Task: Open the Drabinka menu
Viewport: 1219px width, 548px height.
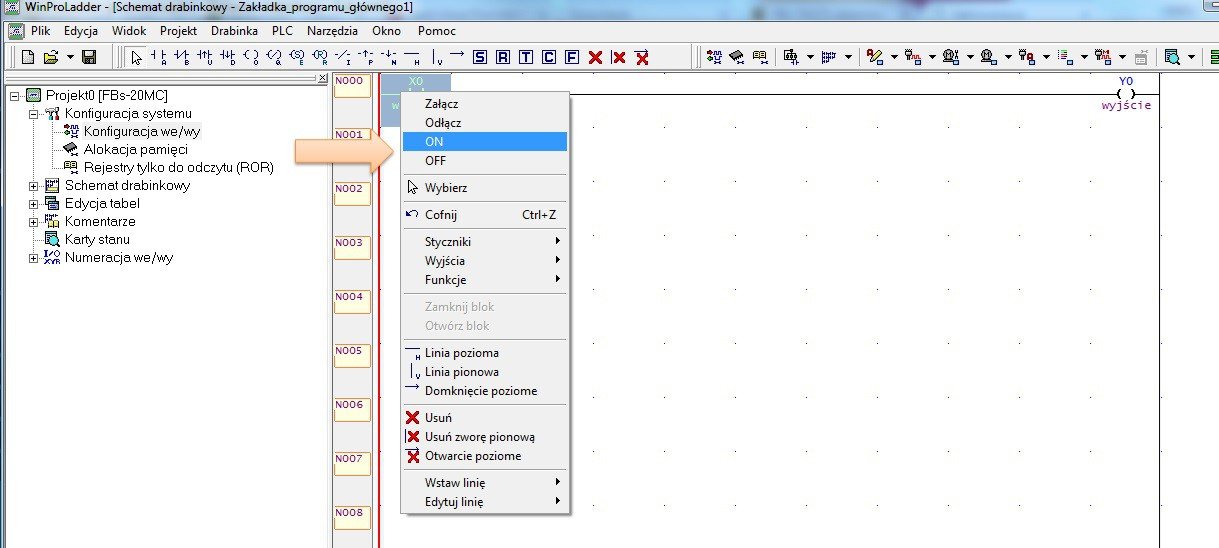Action: point(234,31)
